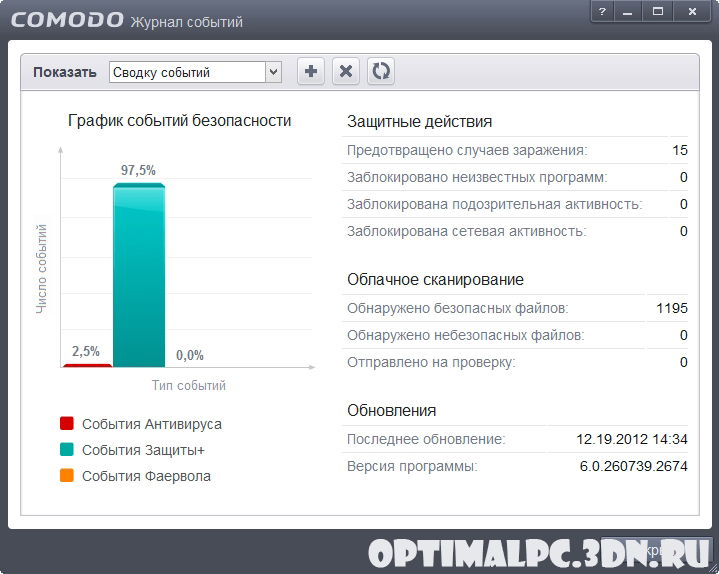Click the Число событий axis label

click(42, 269)
